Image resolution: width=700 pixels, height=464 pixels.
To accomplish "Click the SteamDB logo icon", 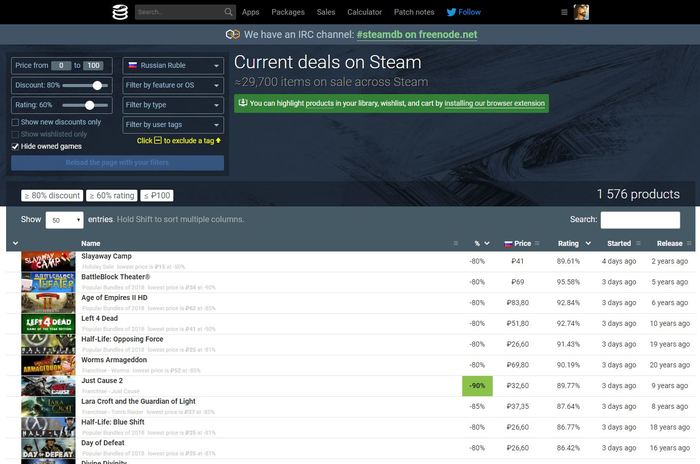I will (120, 12).
